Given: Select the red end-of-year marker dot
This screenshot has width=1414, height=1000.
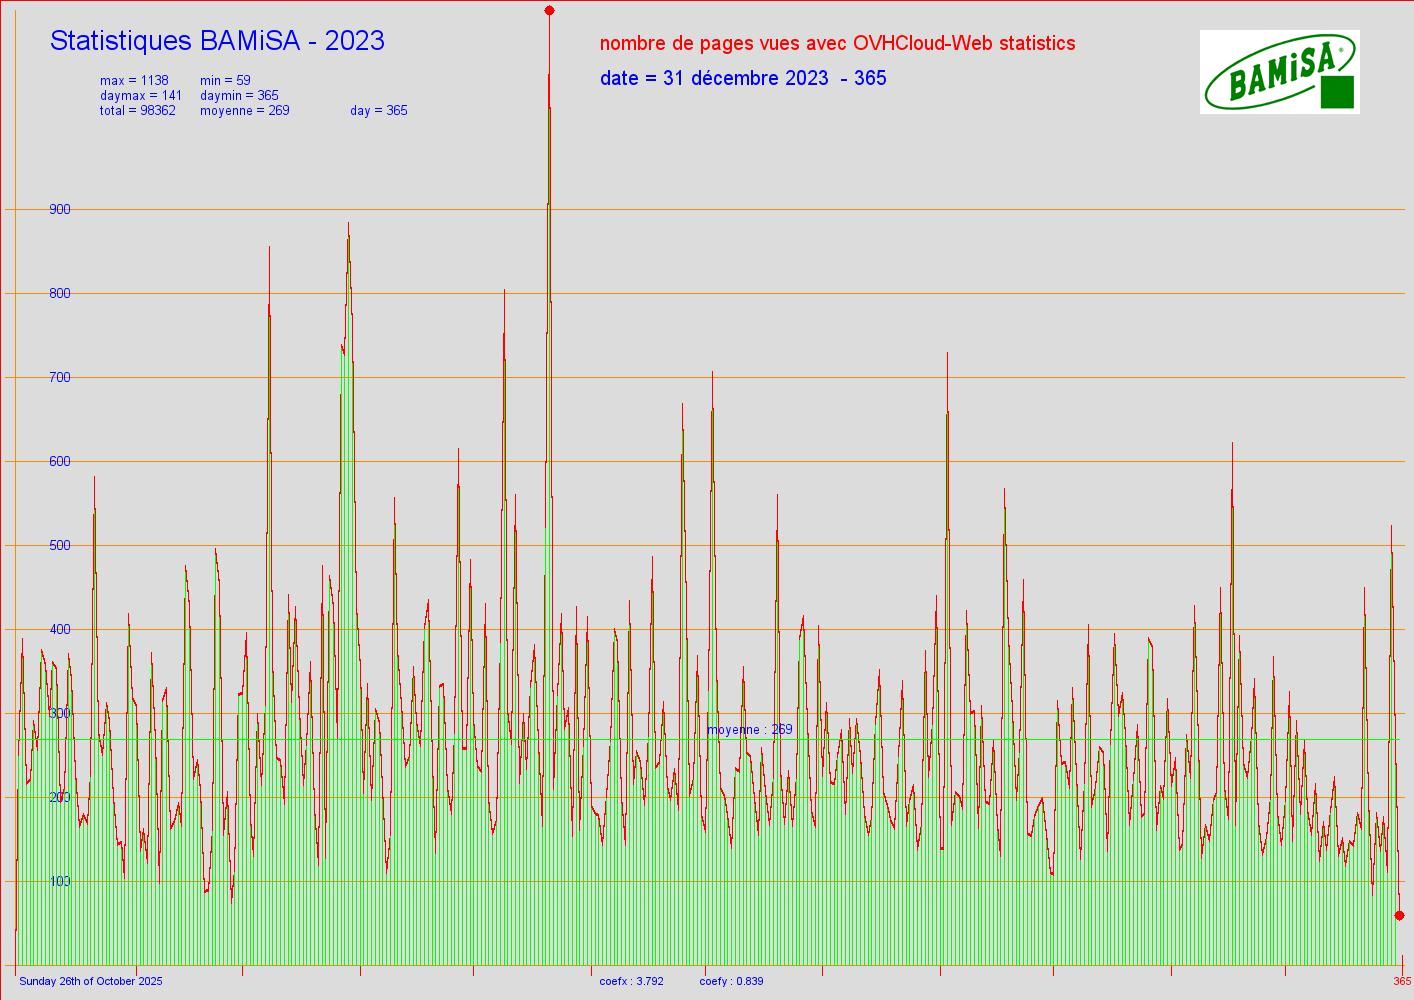Looking at the screenshot, I should 1399,915.
